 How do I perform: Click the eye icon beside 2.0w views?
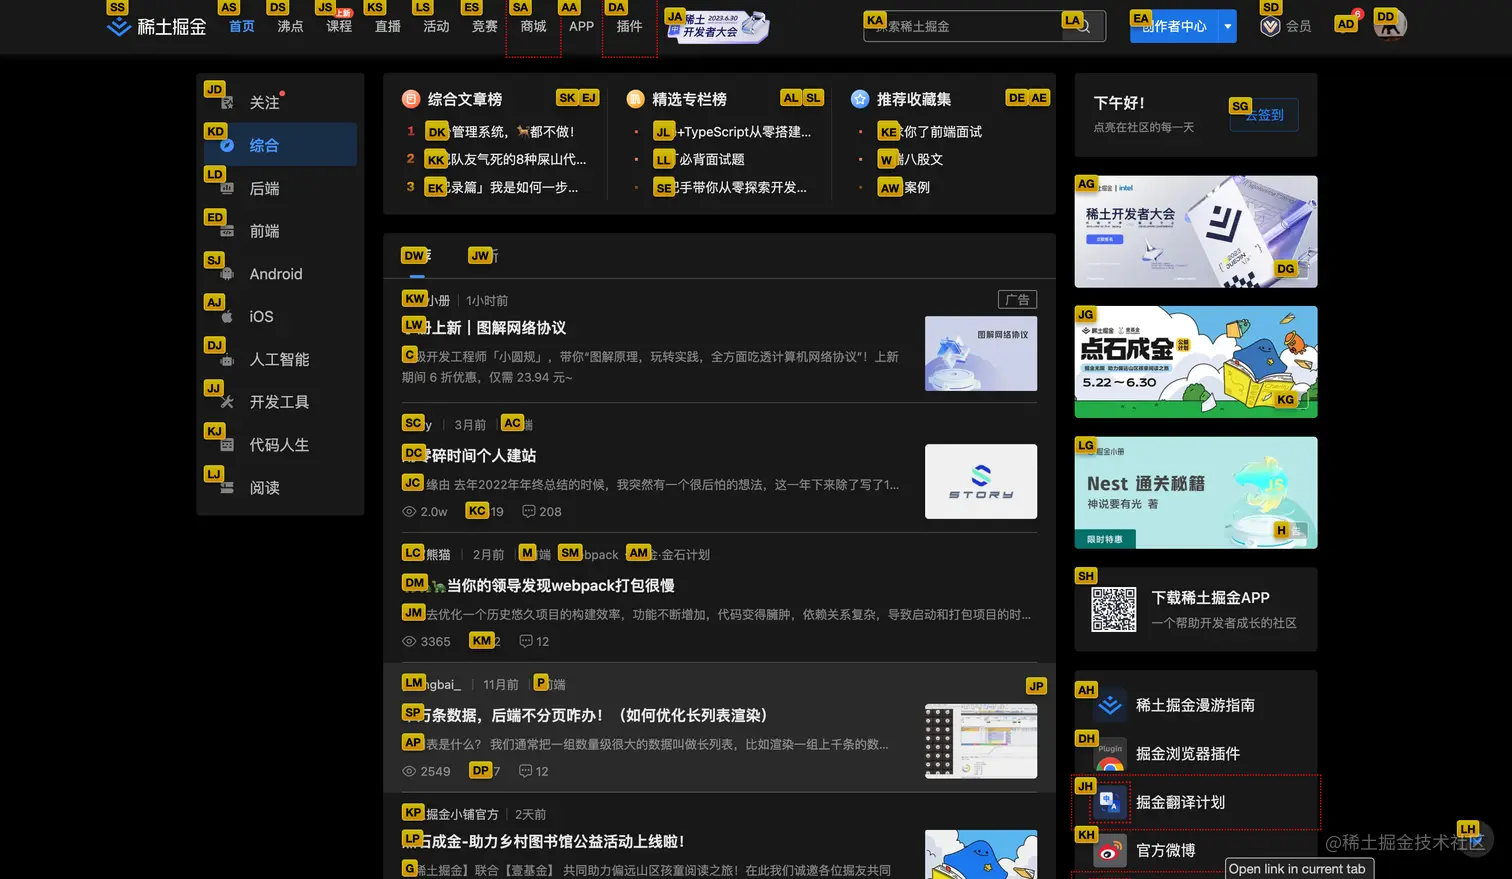click(409, 511)
